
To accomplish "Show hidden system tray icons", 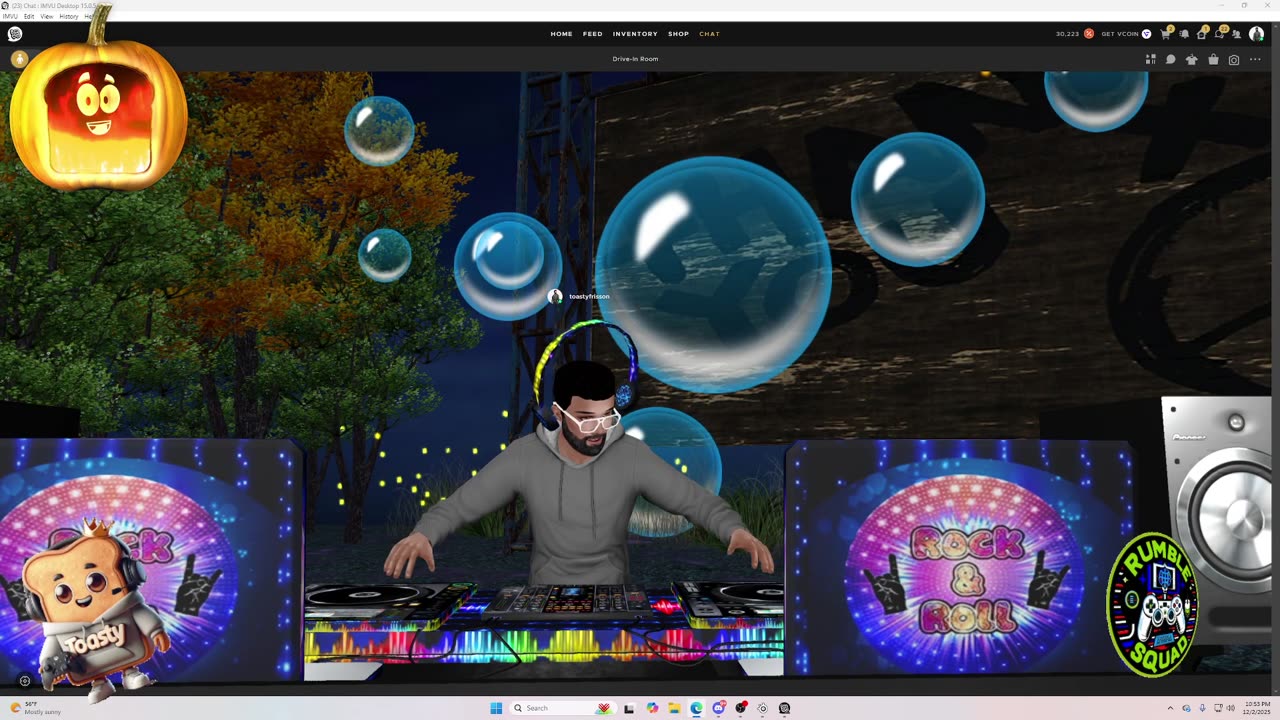I will point(1171,708).
